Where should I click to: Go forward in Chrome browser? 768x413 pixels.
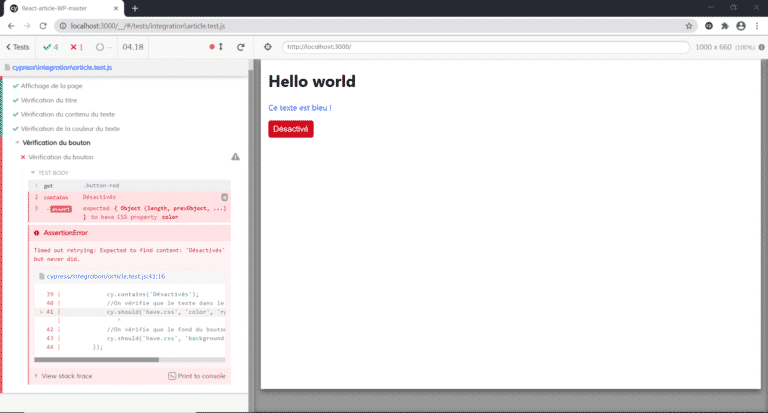click(27, 26)
